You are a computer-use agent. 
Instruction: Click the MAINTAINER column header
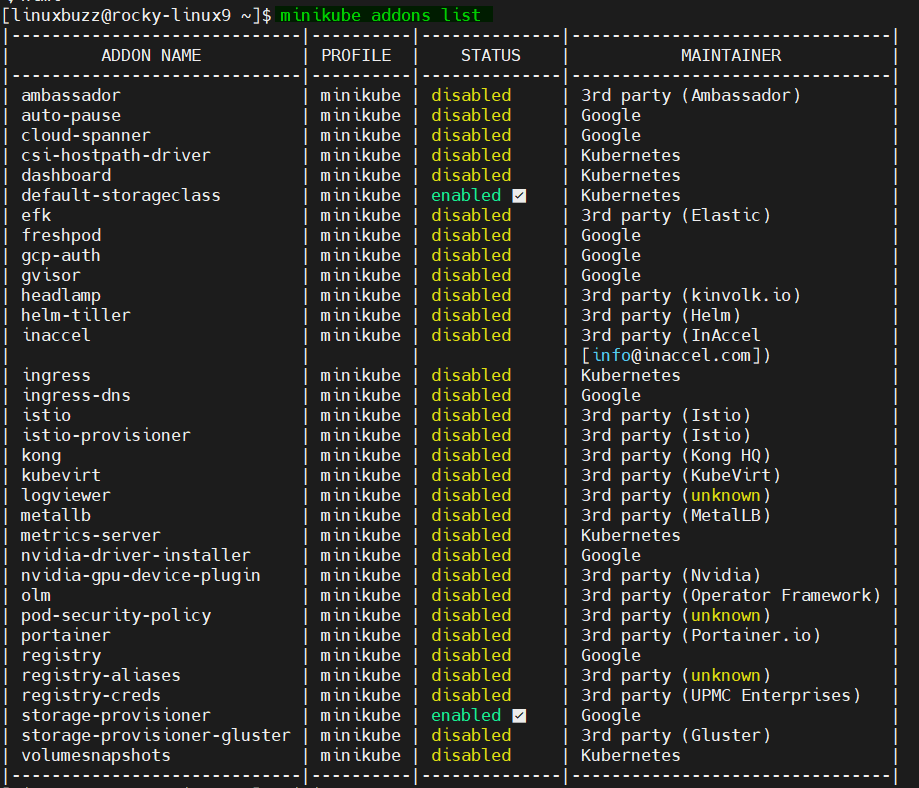pyautogui.click(x=731, y=55)
